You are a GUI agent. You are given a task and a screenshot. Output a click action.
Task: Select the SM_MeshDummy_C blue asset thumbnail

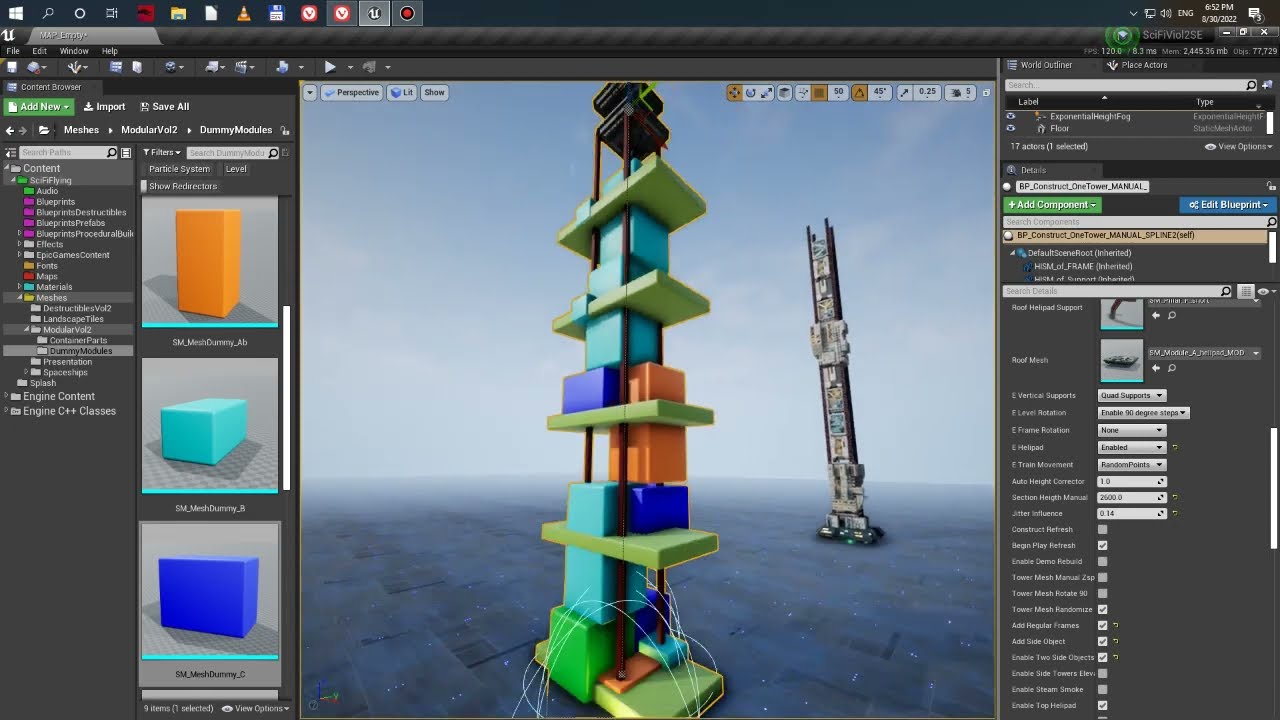click(210, 592)
